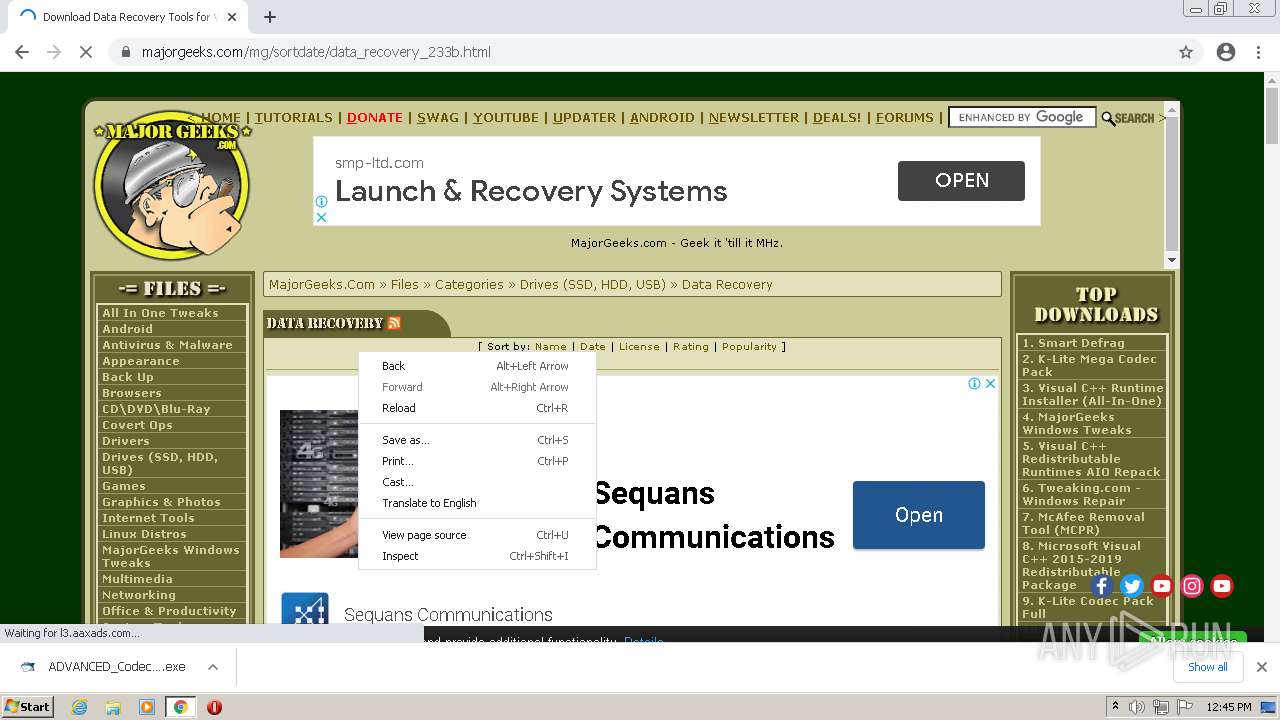
Task: Click the taskbar clock showing 12:45 PM
Action: tap(1228, 707)
